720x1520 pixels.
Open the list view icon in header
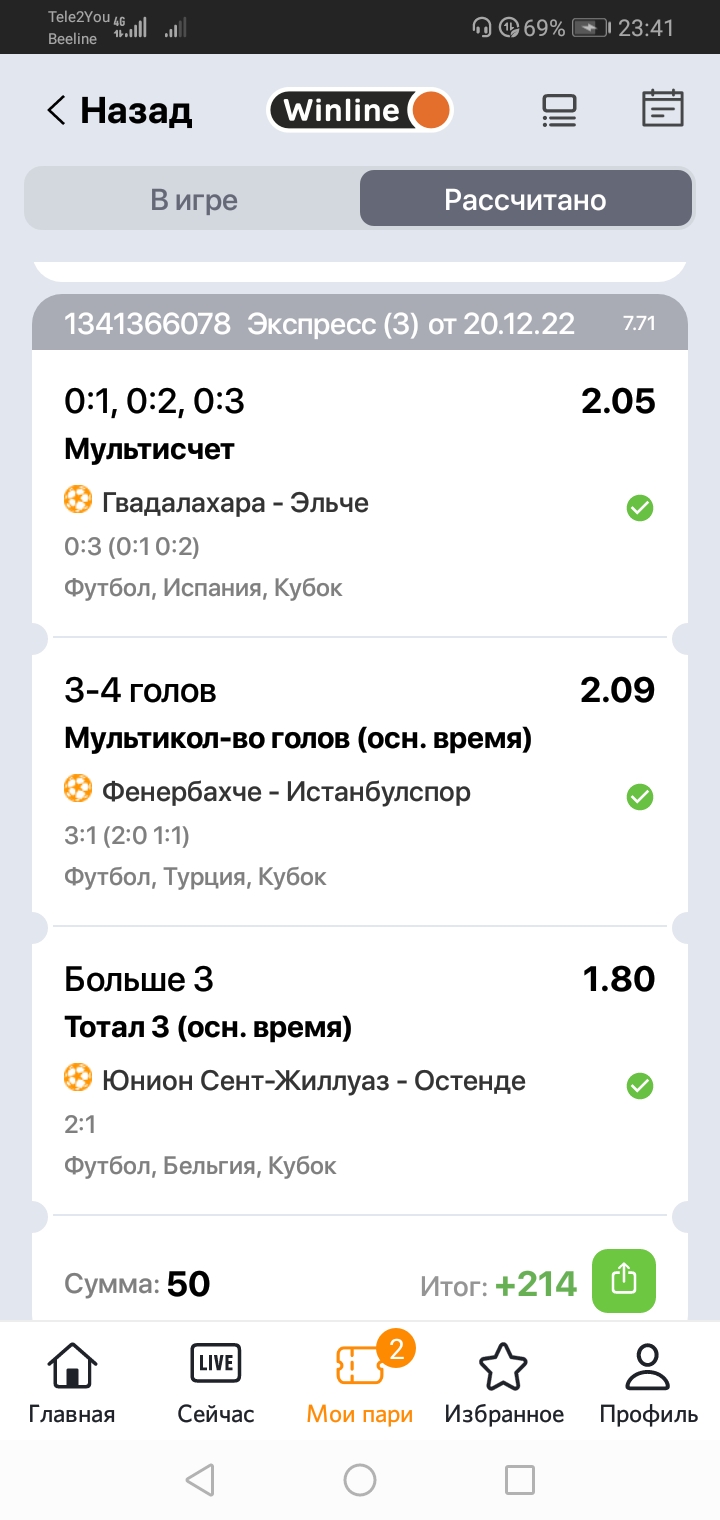[x=559, y=110]
